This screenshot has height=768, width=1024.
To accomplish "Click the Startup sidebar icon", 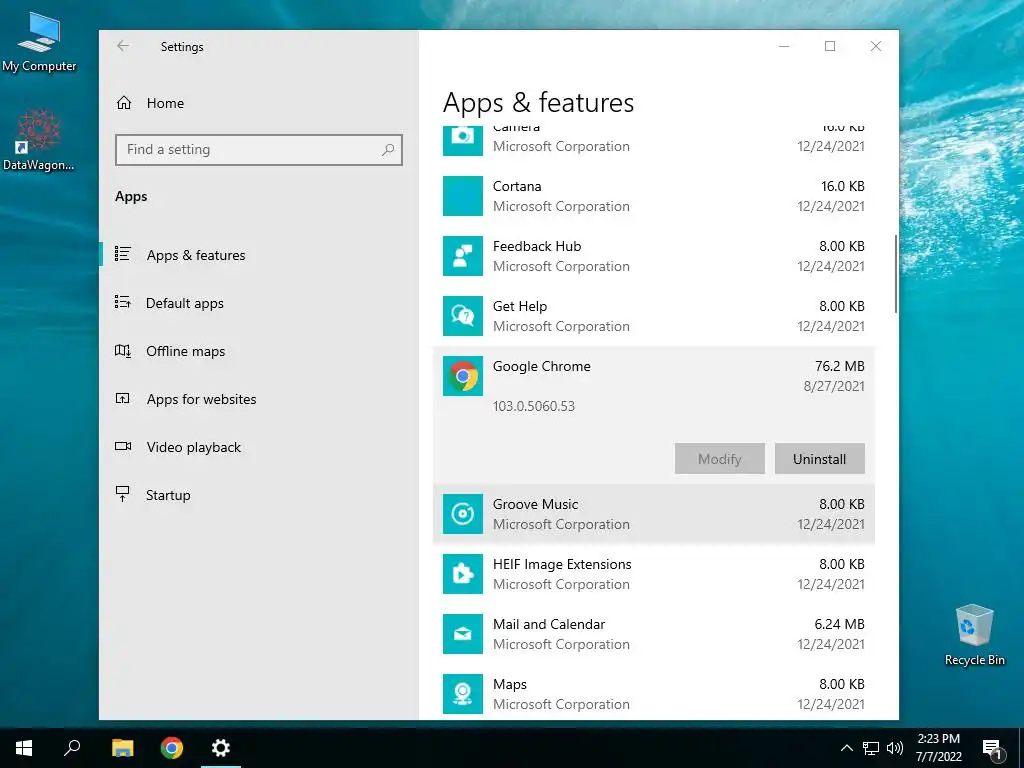I will point(122,494).
